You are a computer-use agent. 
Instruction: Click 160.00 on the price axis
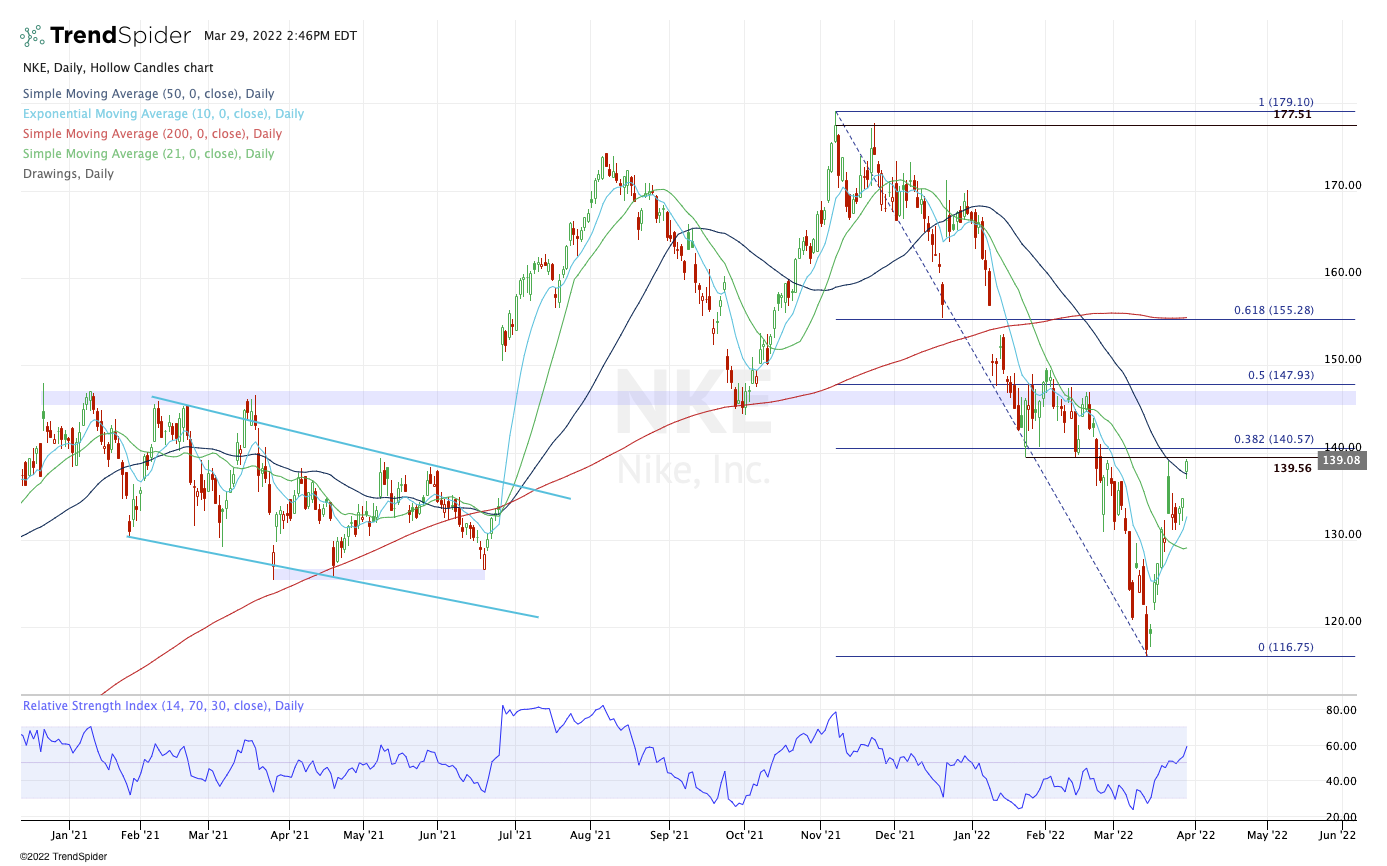coord(1345,272)
